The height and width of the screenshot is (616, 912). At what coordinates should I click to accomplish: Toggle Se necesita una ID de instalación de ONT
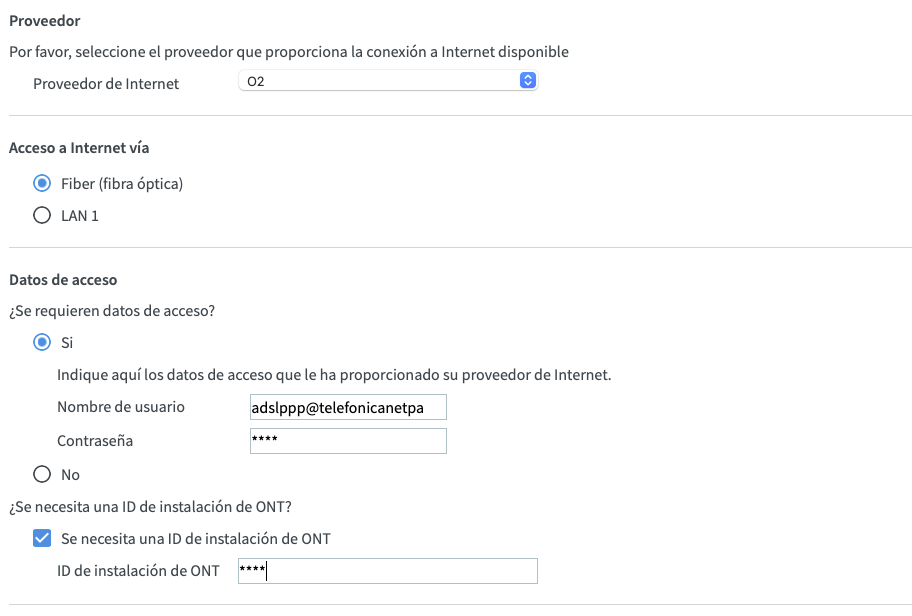tap(41, 538)
